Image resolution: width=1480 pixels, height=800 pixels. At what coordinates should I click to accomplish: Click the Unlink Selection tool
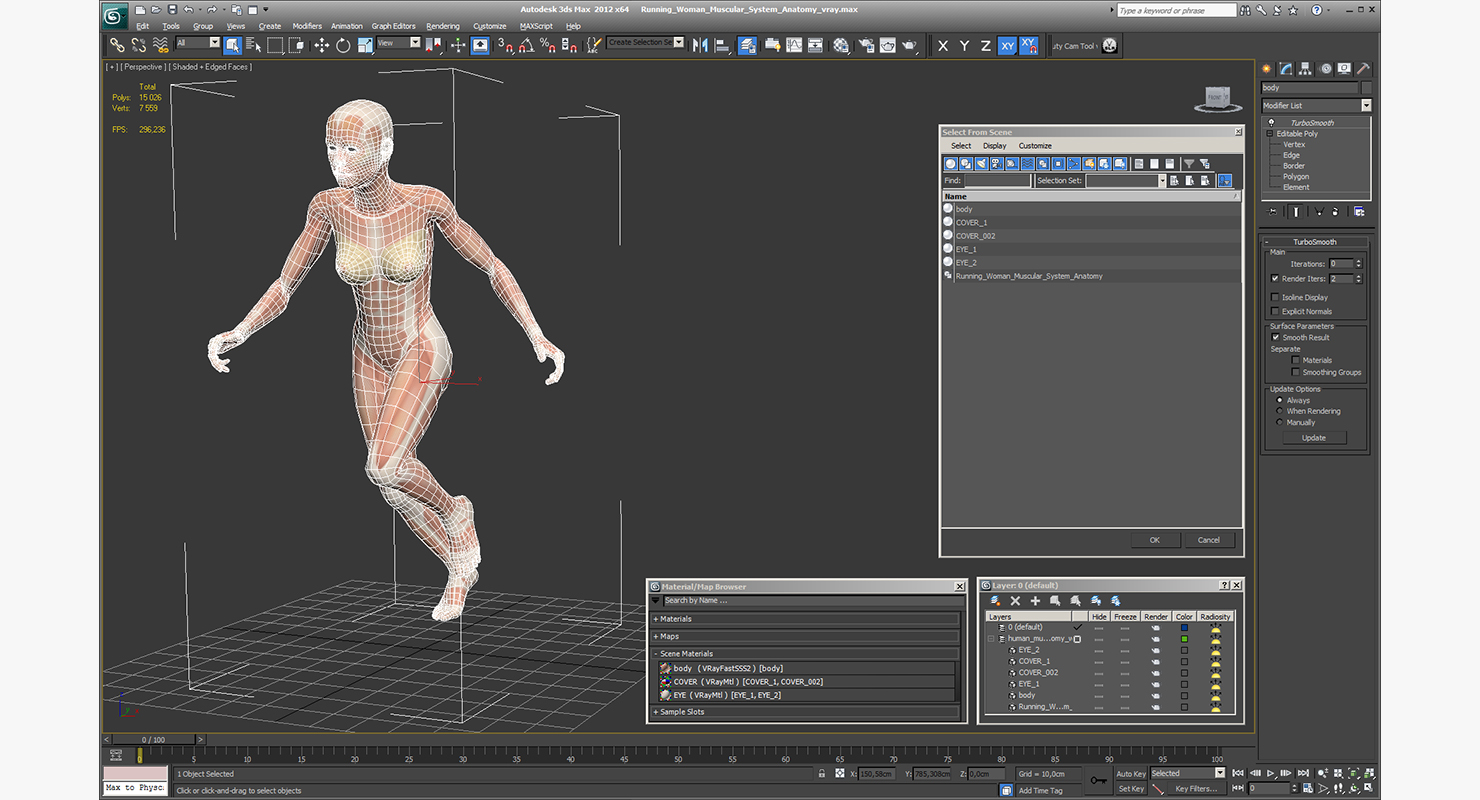(138, 45)
